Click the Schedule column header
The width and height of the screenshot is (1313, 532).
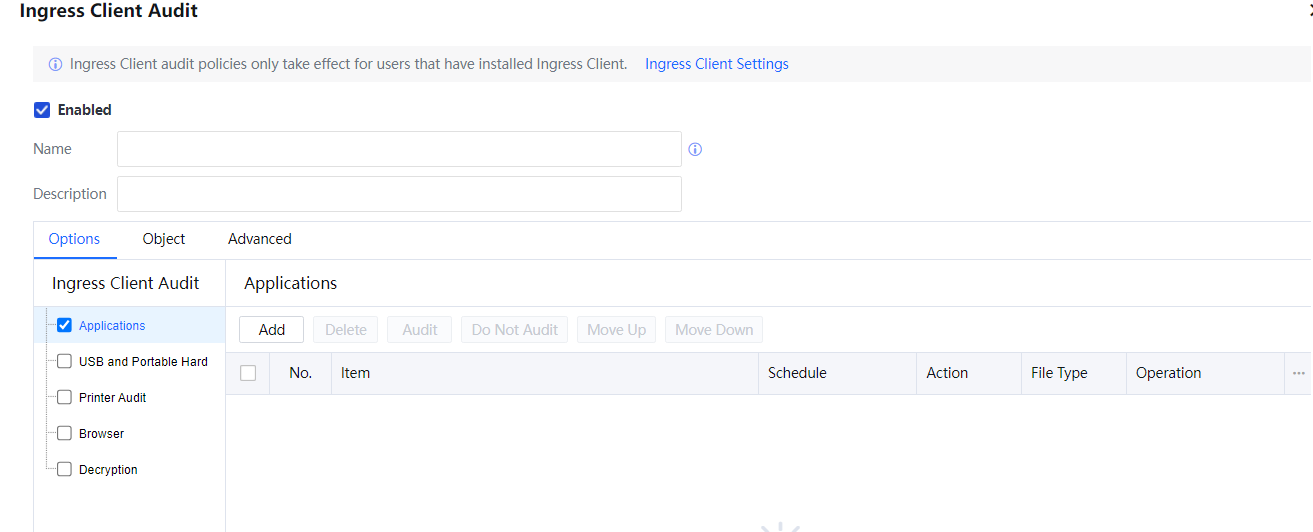coord(797,373)
